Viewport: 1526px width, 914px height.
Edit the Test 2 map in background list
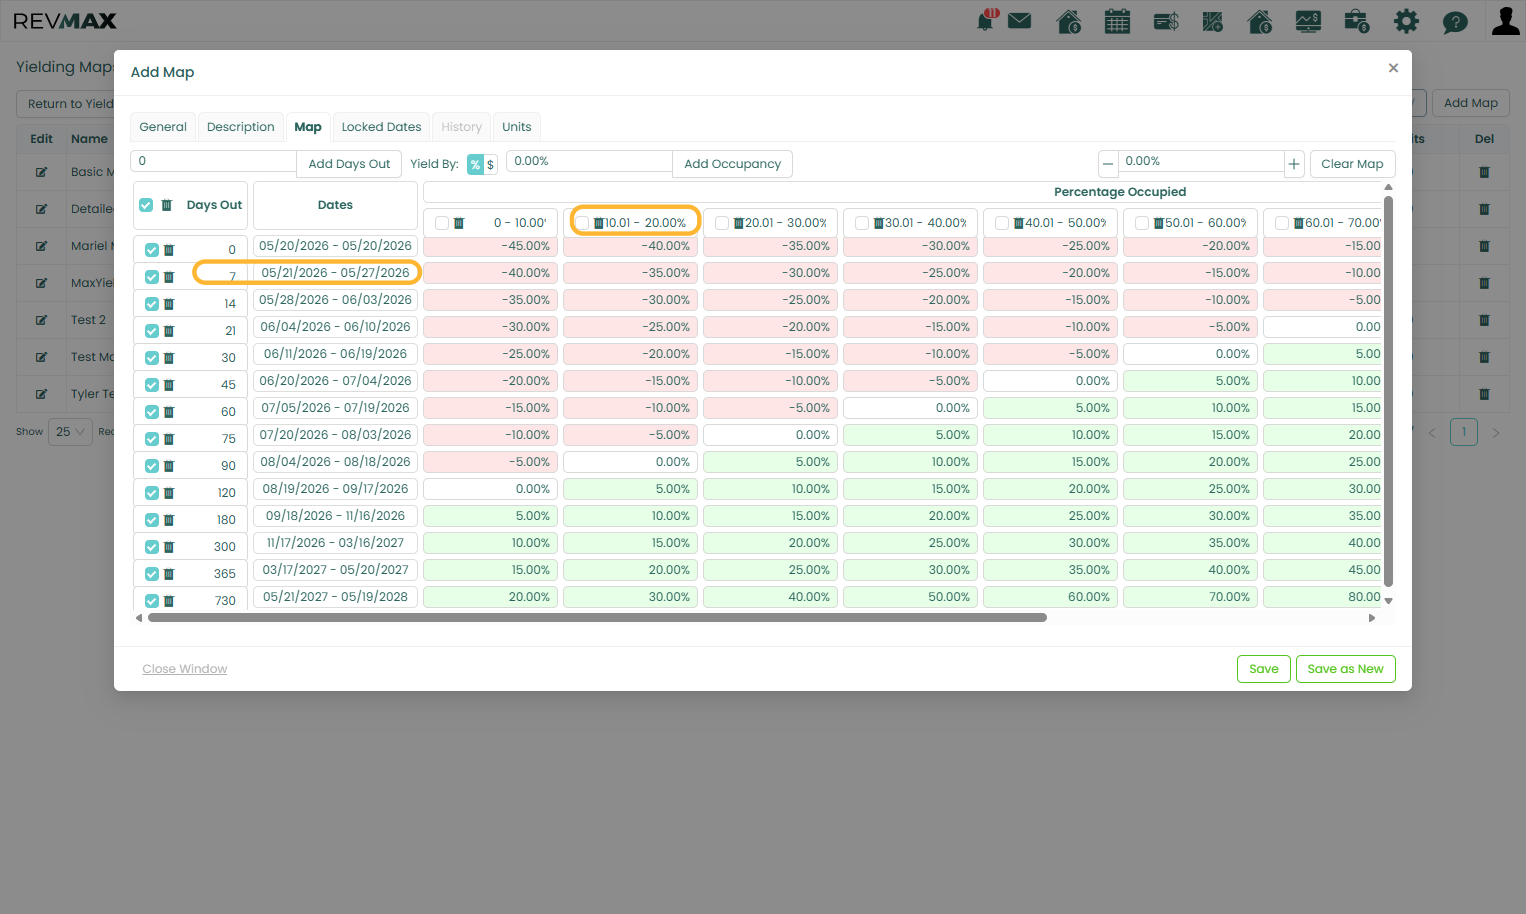point(41,320)
